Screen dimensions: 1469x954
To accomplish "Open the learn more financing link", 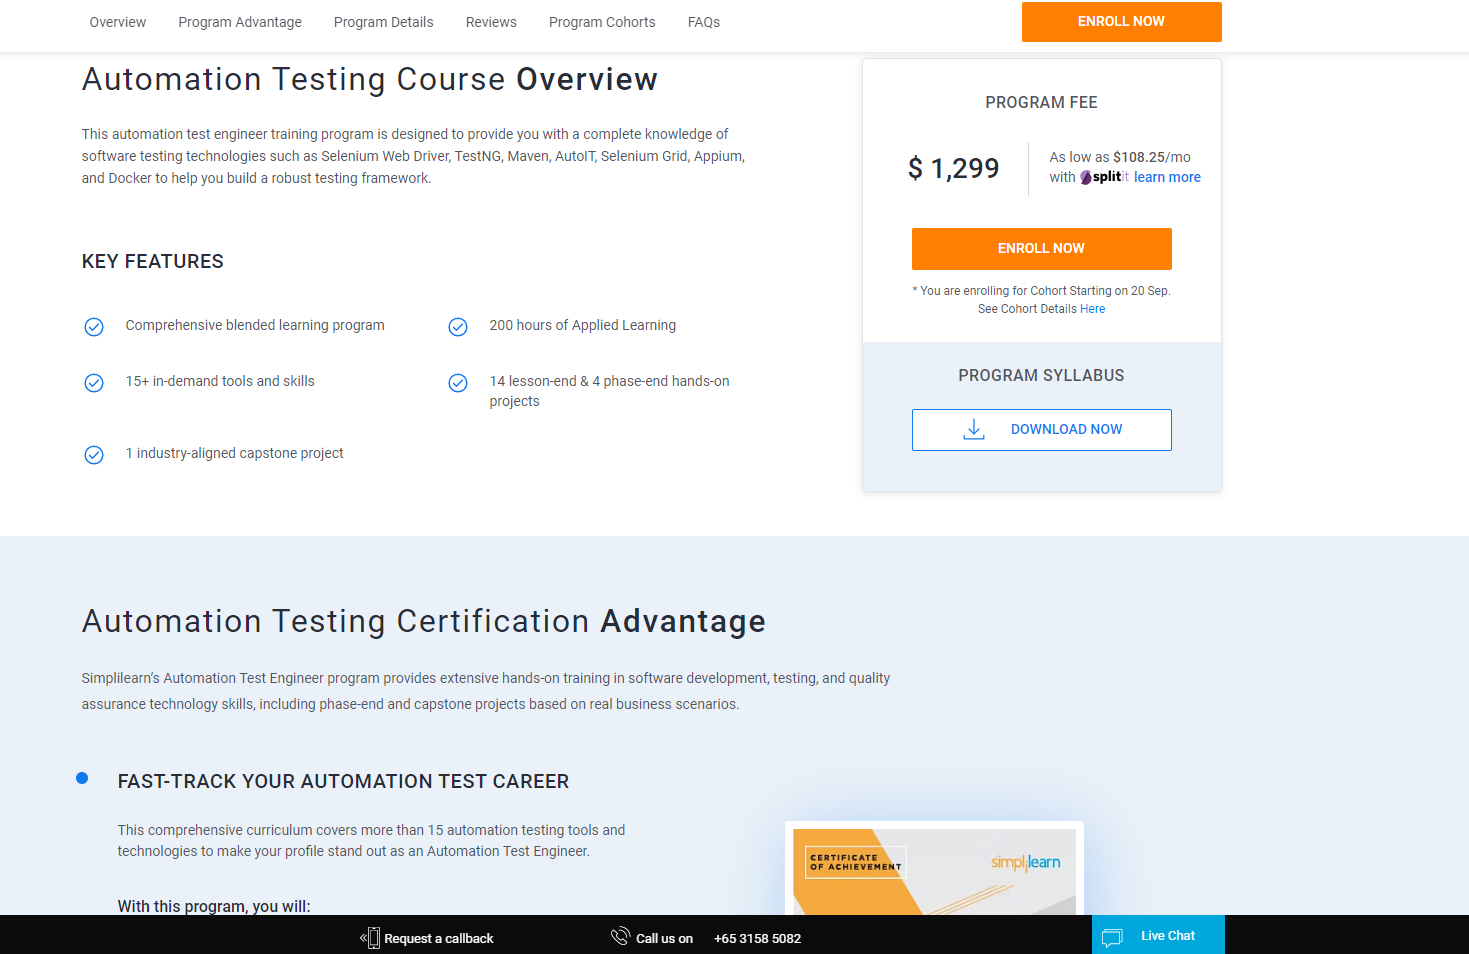I will pyautogui.click(x=1167, y=177).
